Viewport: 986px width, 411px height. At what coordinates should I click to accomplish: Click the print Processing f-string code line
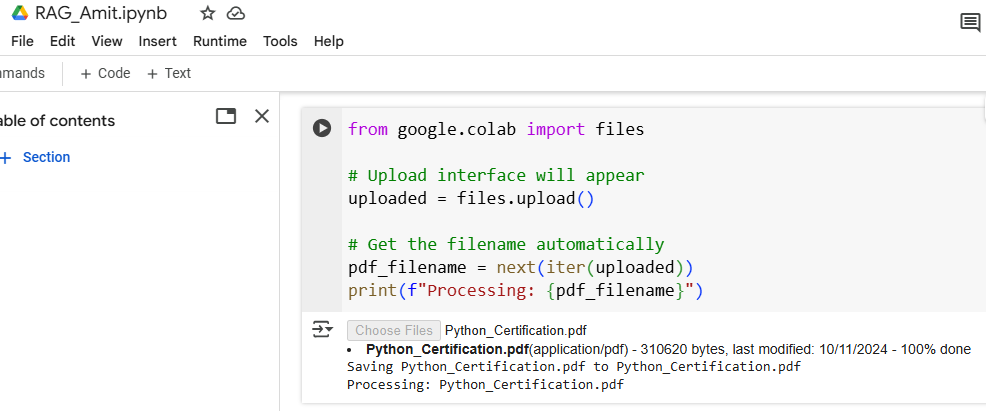tap(526, 291)
